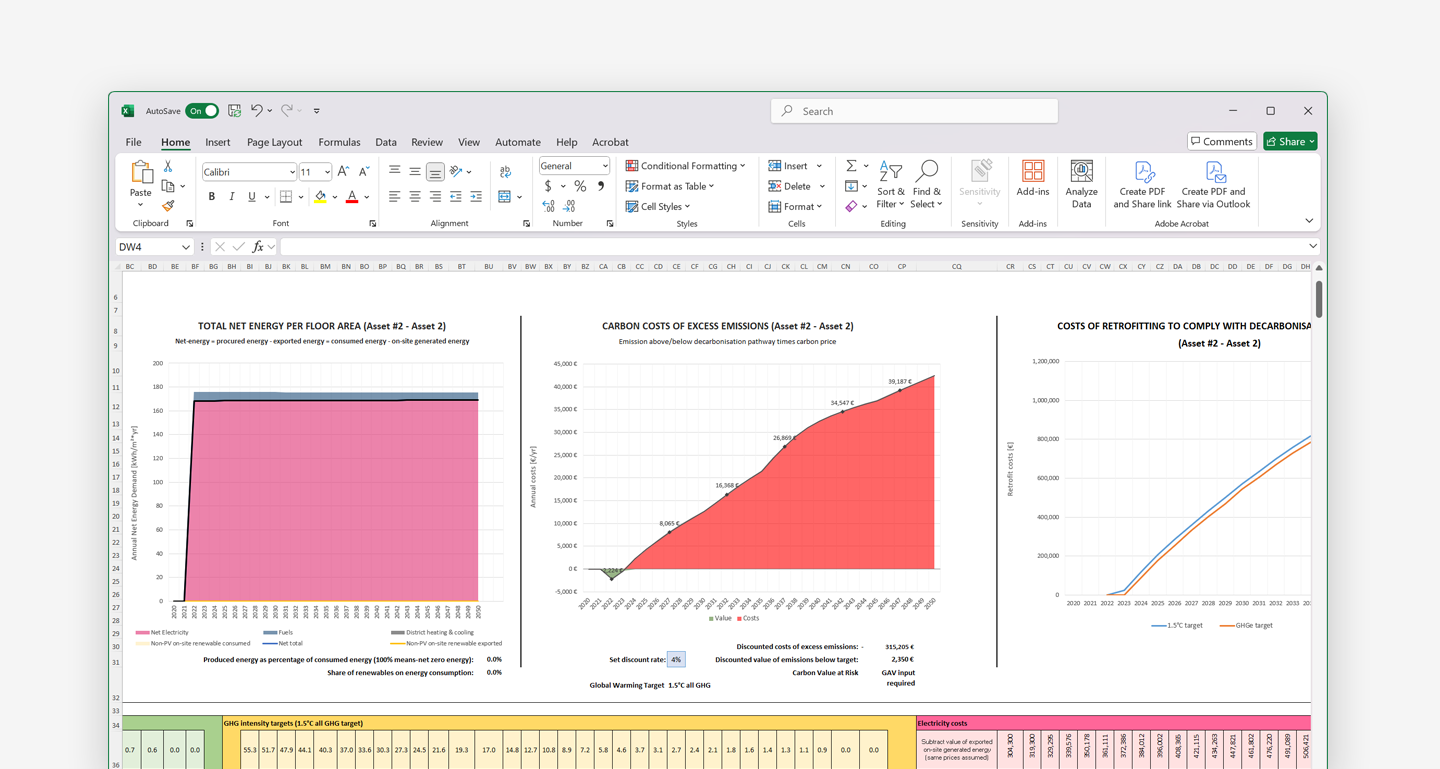The width and height of the screenshot is (1440, 769).
Task: Toggle the Bottom Align button
Action: click(435, 172)
